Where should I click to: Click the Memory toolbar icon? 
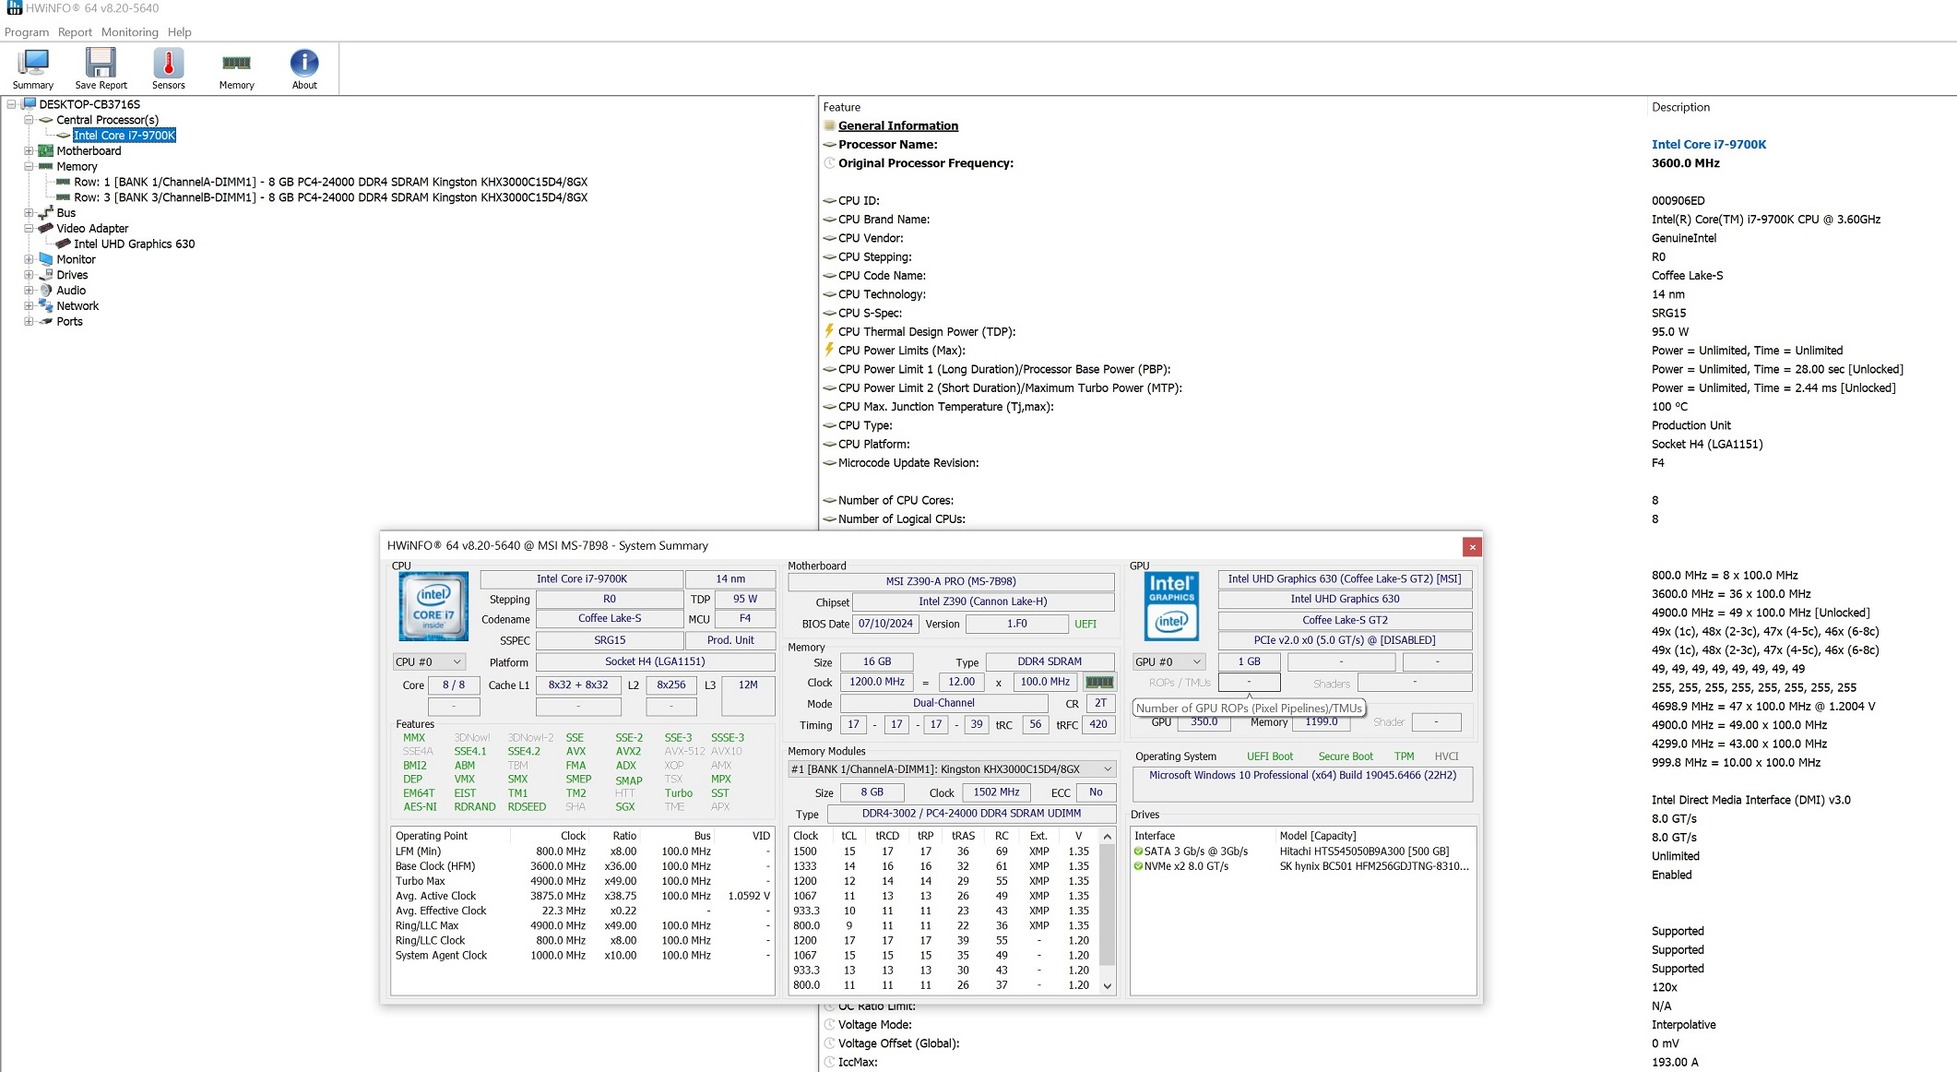pos(236,63)
